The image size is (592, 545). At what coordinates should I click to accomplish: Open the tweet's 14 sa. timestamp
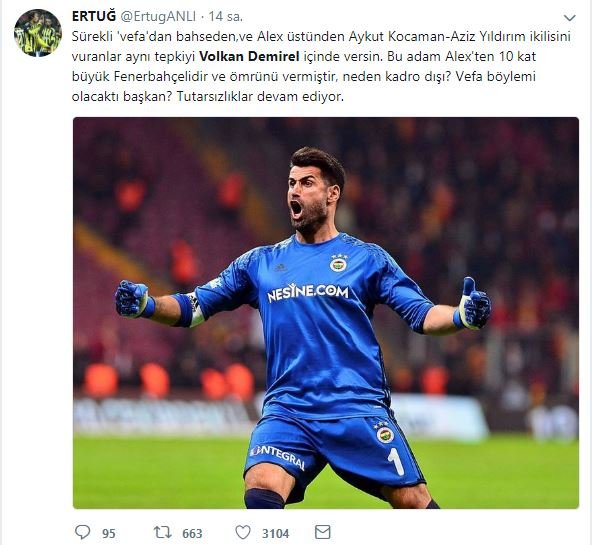(225, 16)
